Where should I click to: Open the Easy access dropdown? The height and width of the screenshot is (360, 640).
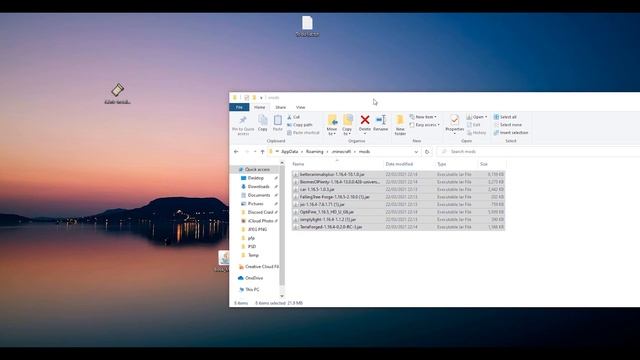coord(425,125)
